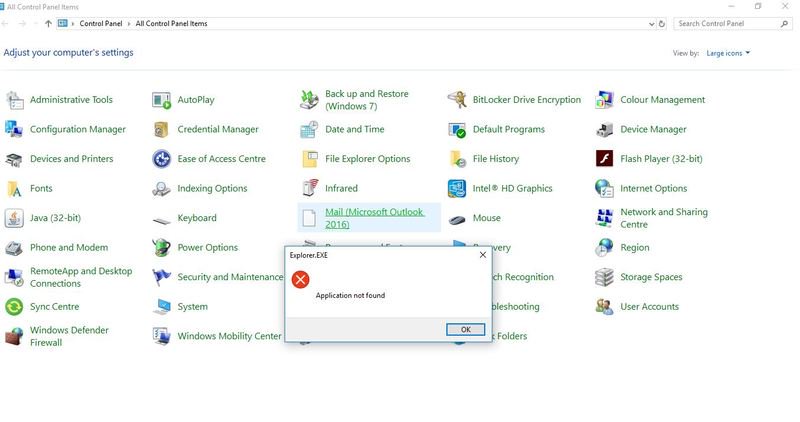Go up one folder level
This screenshot has height=422, width=800.
(x=48, y=23)
